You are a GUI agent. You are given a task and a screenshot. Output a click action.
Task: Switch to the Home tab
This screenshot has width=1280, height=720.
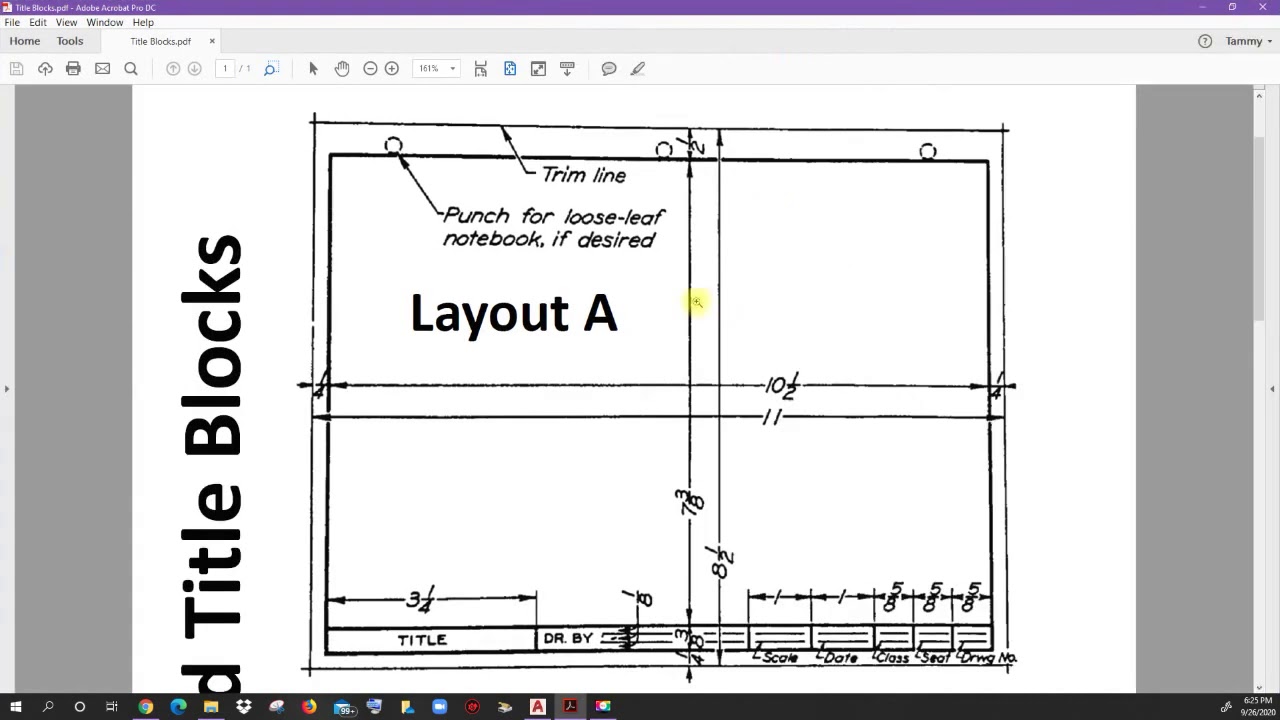(25, 41)
